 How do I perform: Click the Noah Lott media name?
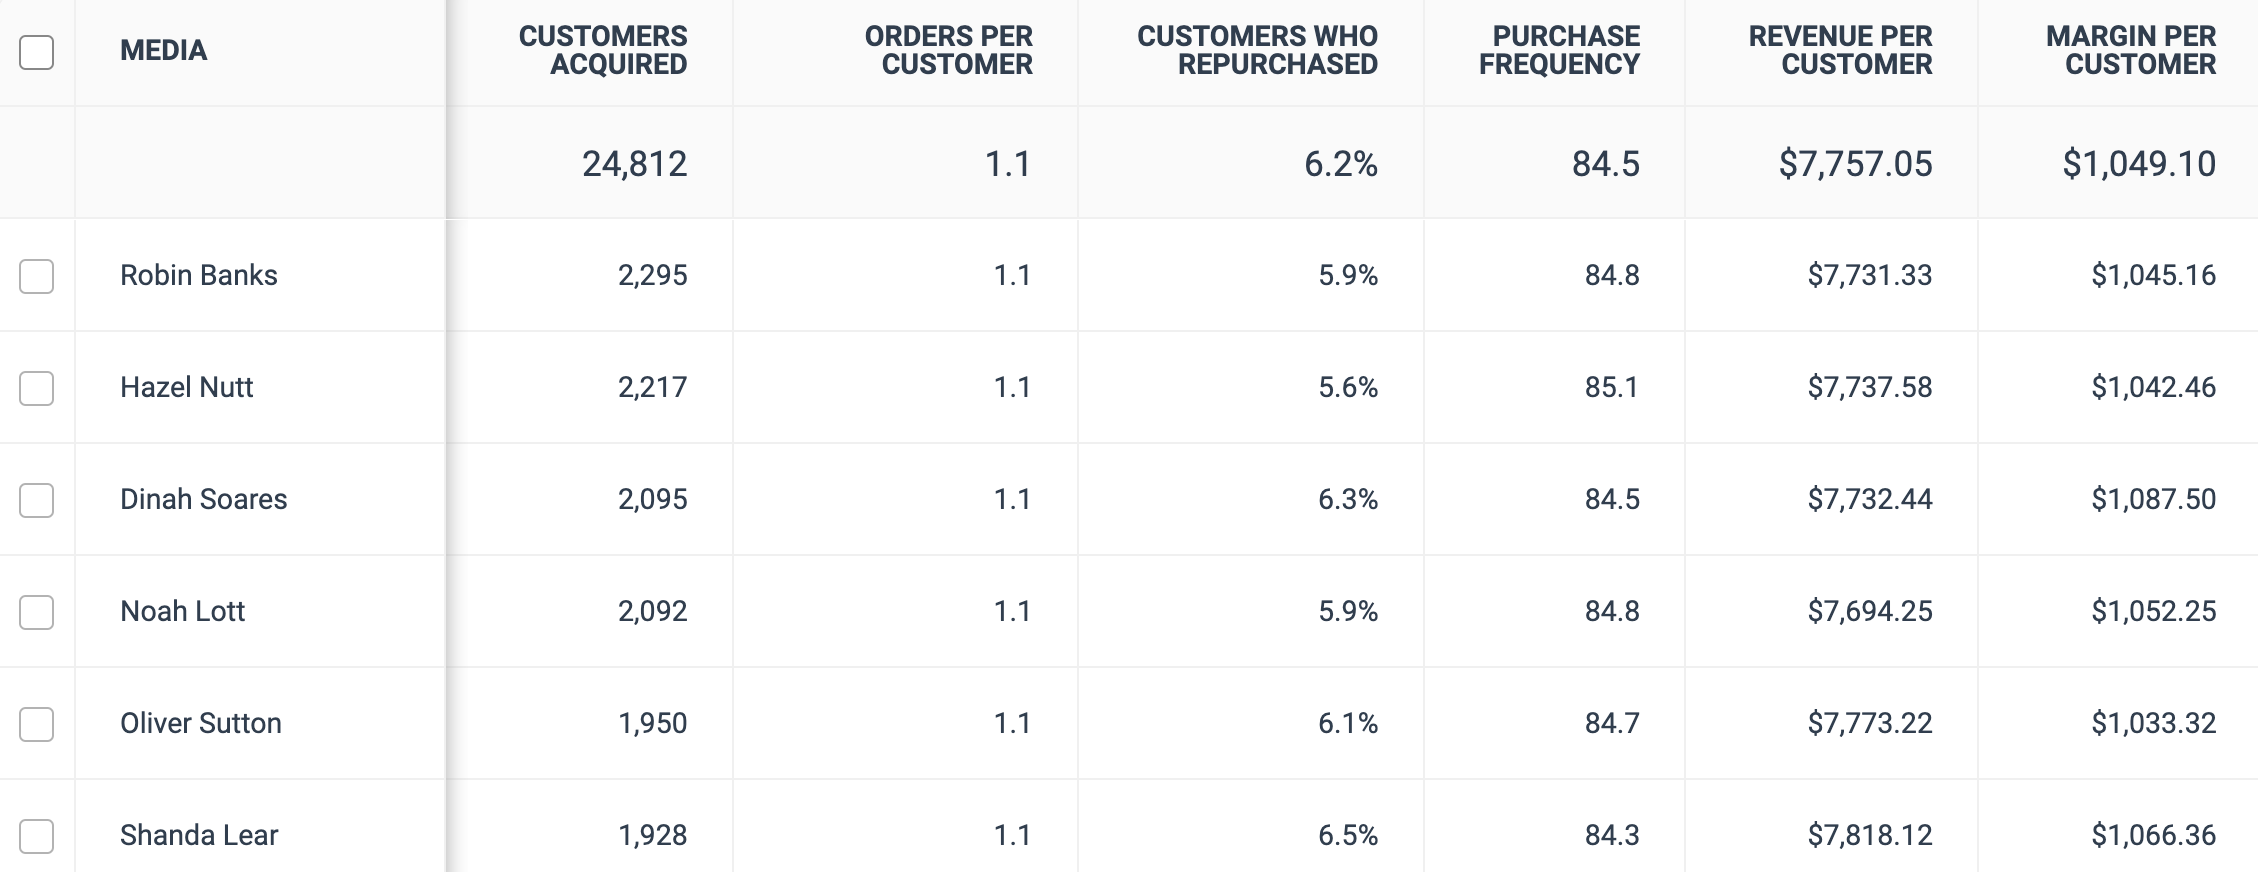coord(183,611)
